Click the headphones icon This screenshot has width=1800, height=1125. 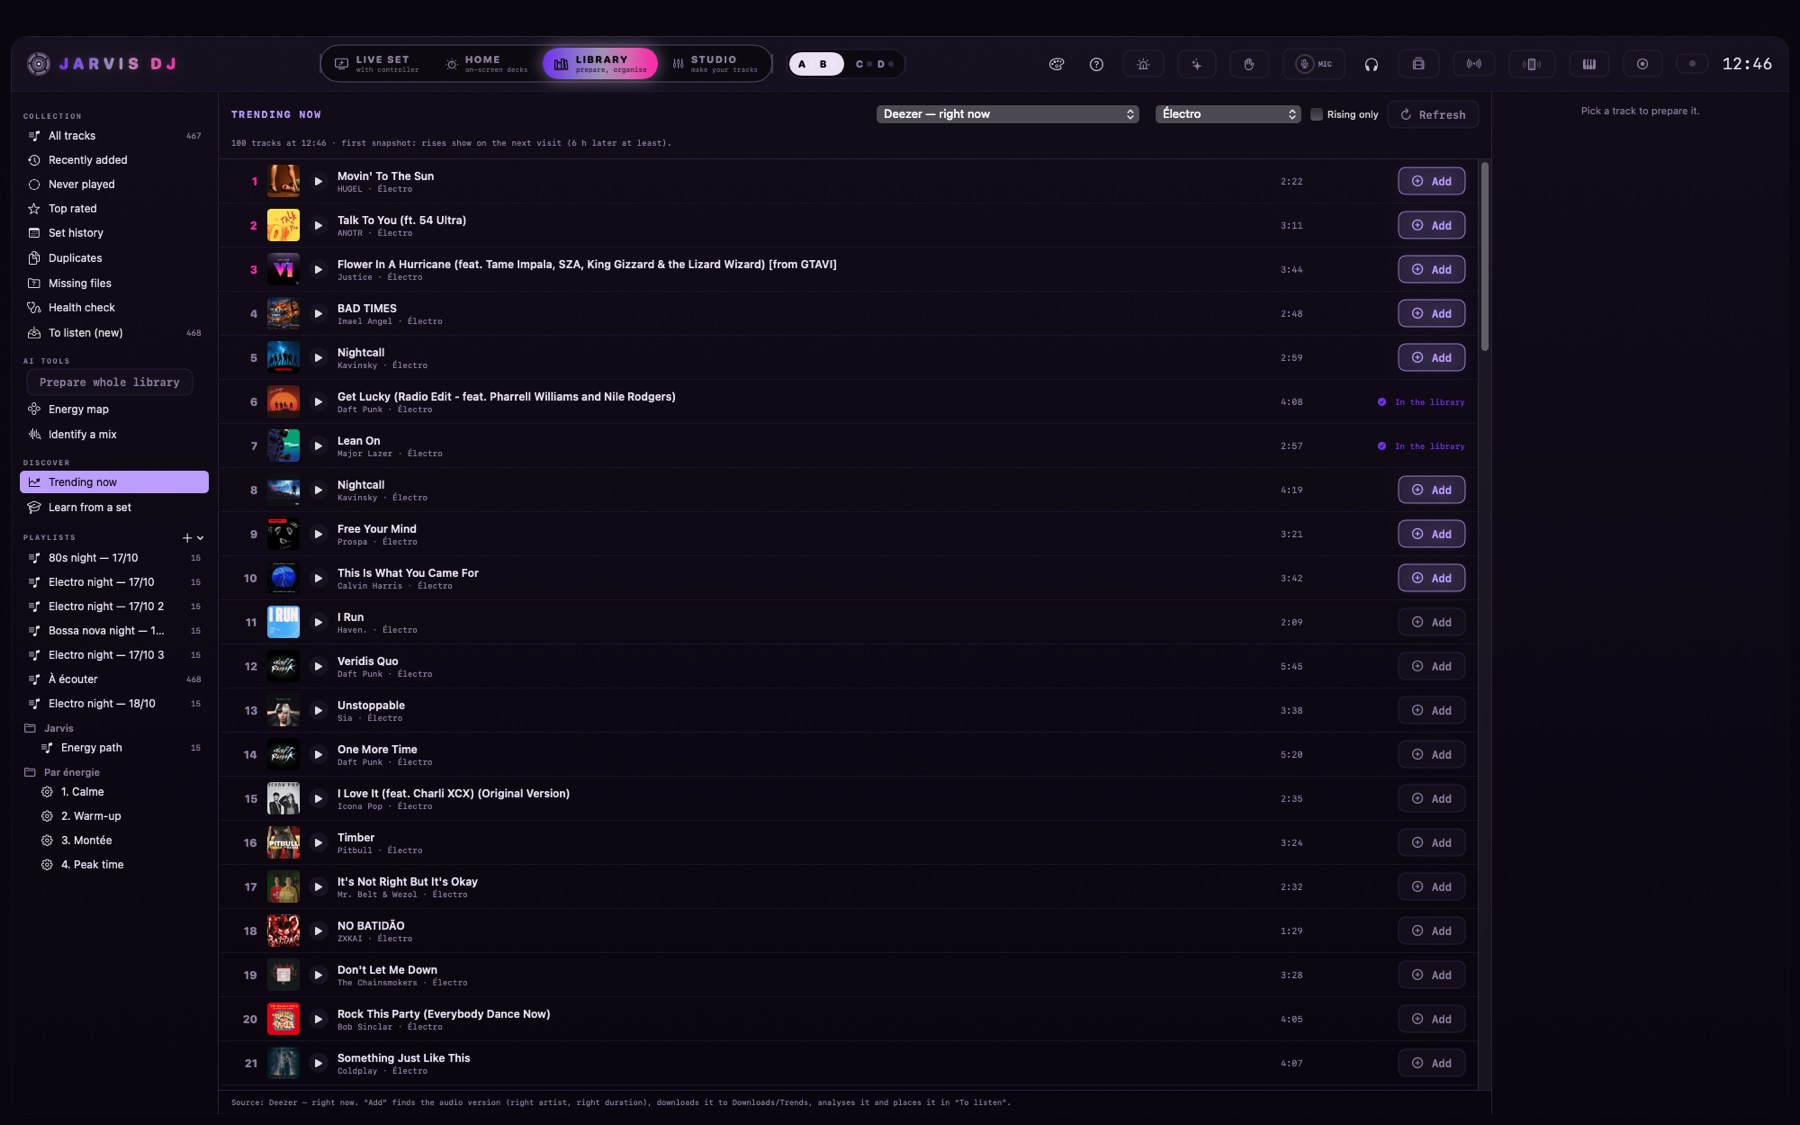tap(1371, 64)
